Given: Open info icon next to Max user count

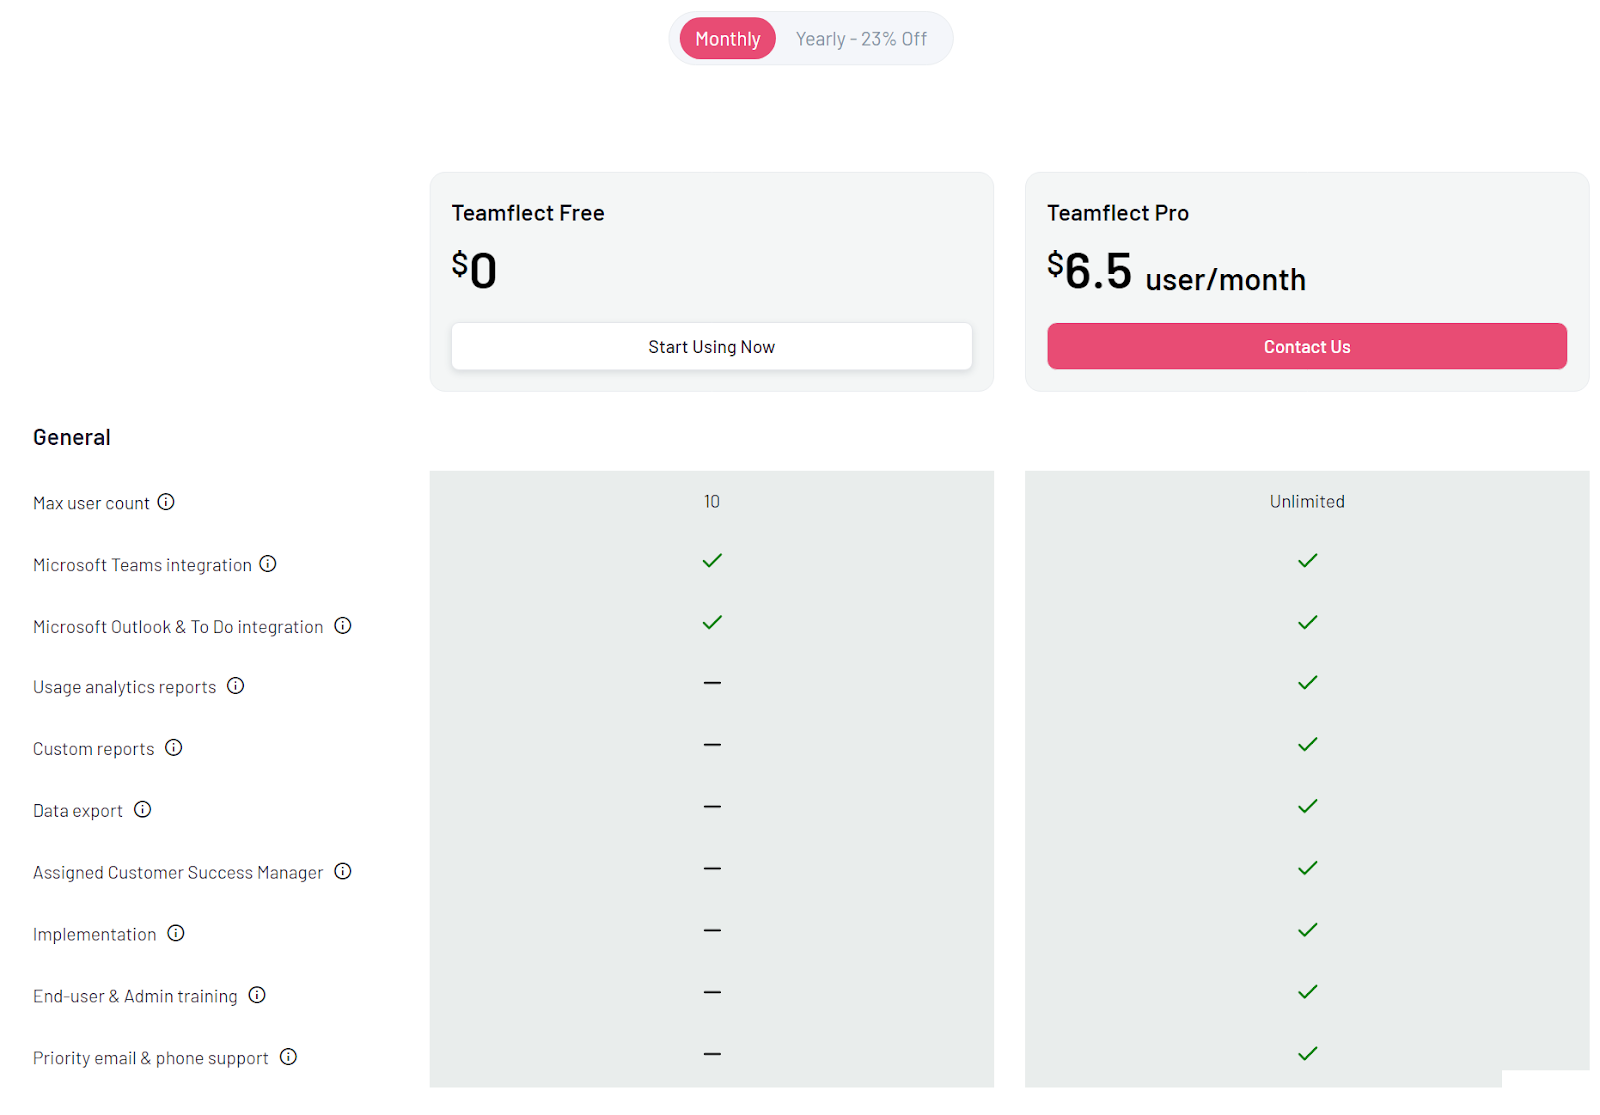Looking at the screenshot, I should [166, 502].
